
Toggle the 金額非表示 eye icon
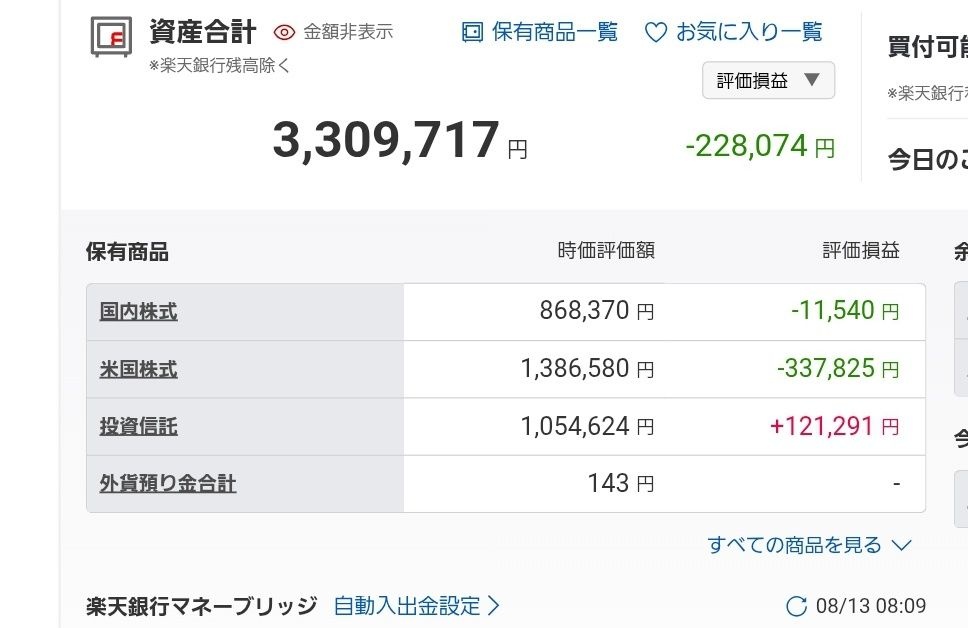point(284,32)
